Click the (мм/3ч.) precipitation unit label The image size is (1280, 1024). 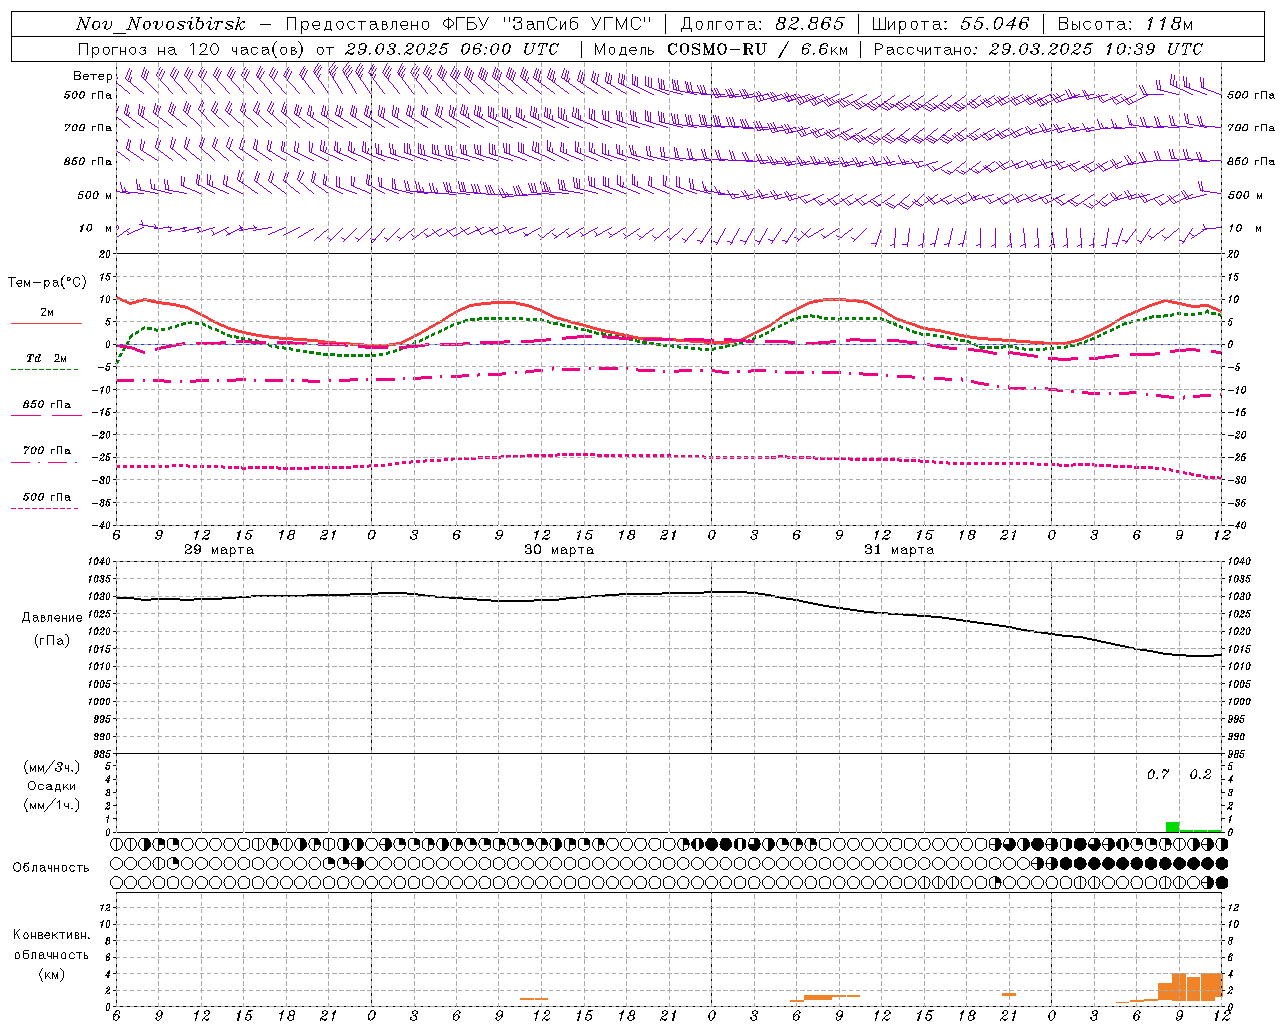[x=52, y=767]
